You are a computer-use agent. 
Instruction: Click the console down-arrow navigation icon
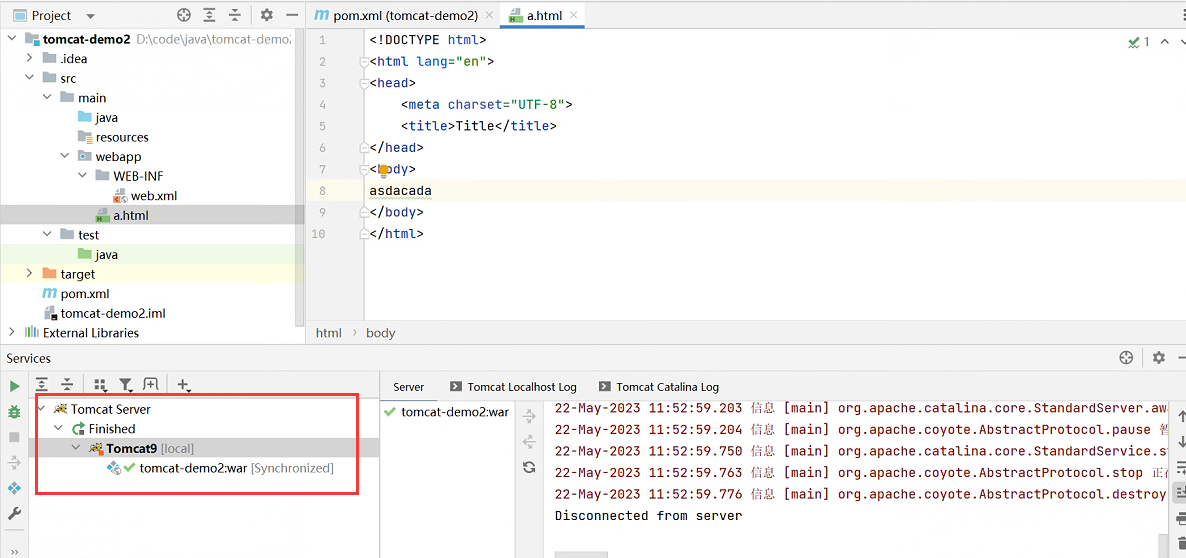pos(1180,442)
